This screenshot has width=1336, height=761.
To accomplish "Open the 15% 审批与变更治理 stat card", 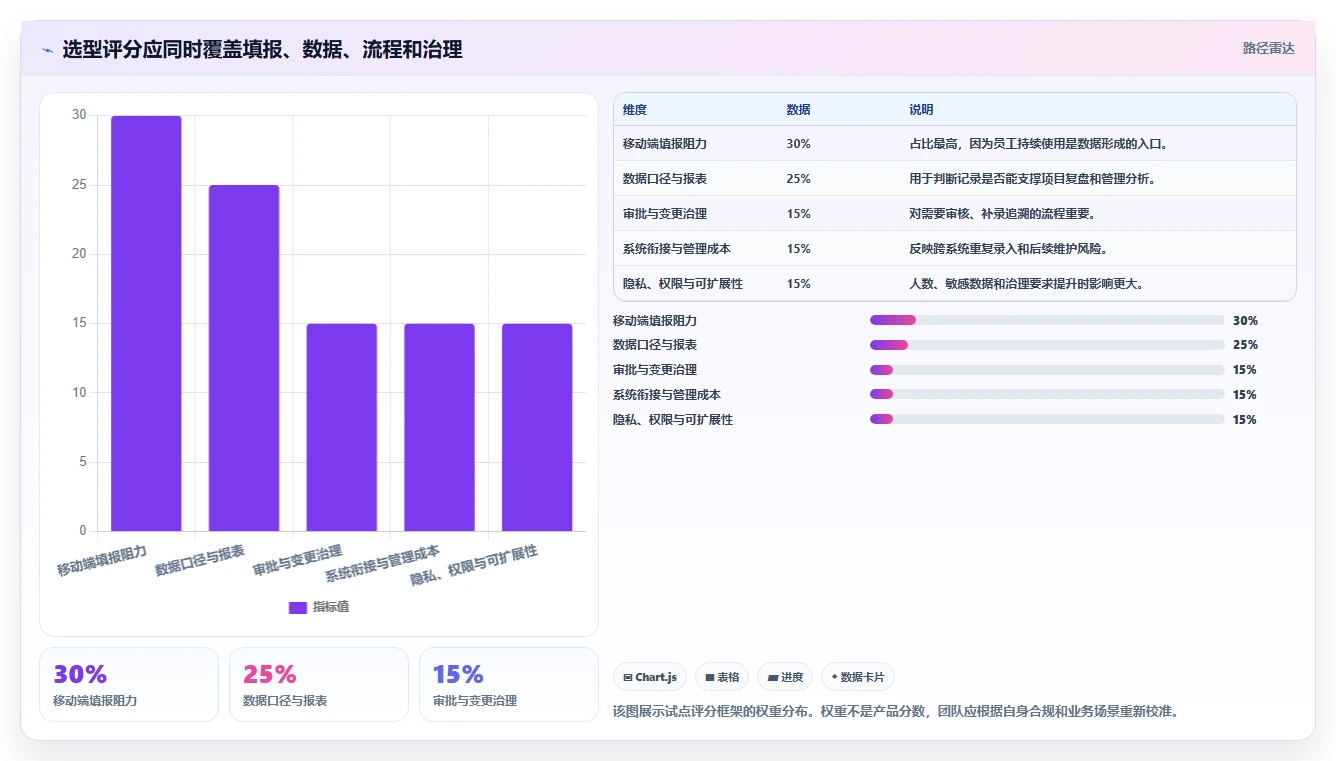I will (x=509, y=684).
